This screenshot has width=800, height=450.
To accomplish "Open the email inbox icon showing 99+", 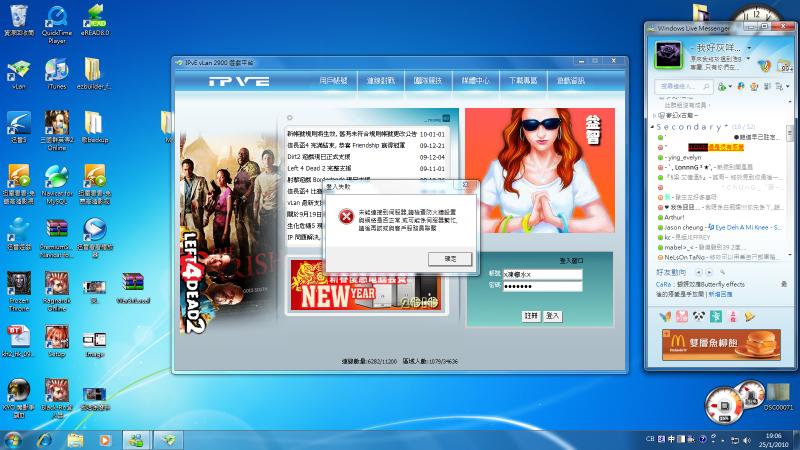I will tap(785, 66).
